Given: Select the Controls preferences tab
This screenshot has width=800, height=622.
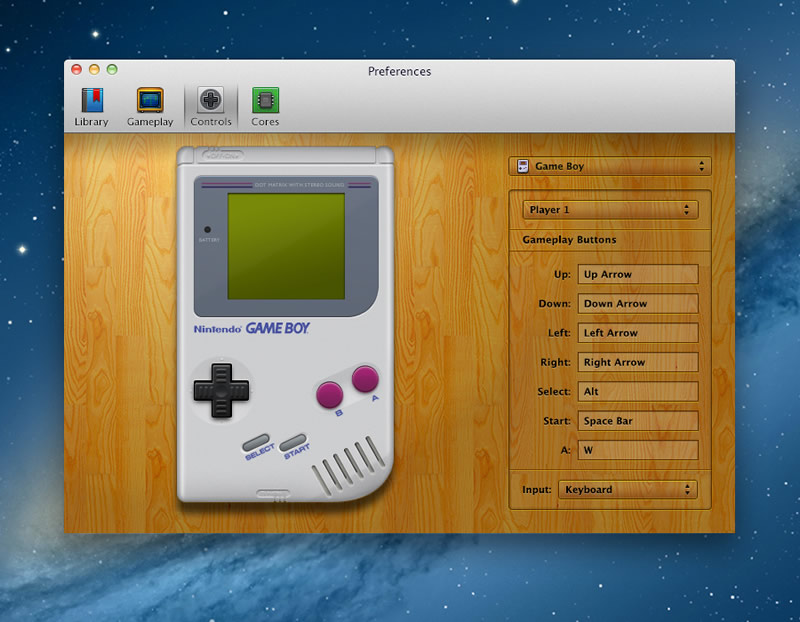Looking at the screenshot, I should (x=211, y=107).
